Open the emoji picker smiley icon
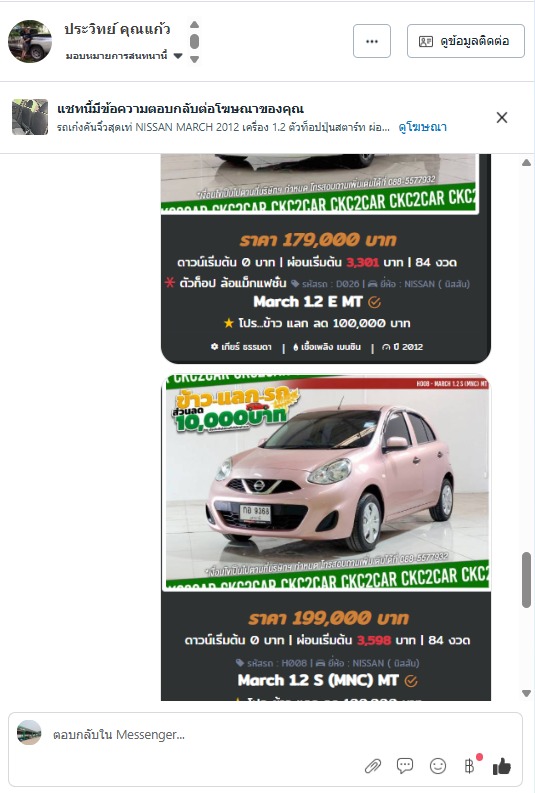 (x=438, y=766)
